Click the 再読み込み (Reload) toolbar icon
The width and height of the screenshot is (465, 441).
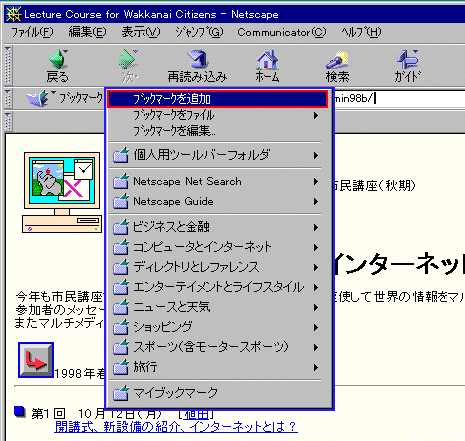[x=198, y=59]
